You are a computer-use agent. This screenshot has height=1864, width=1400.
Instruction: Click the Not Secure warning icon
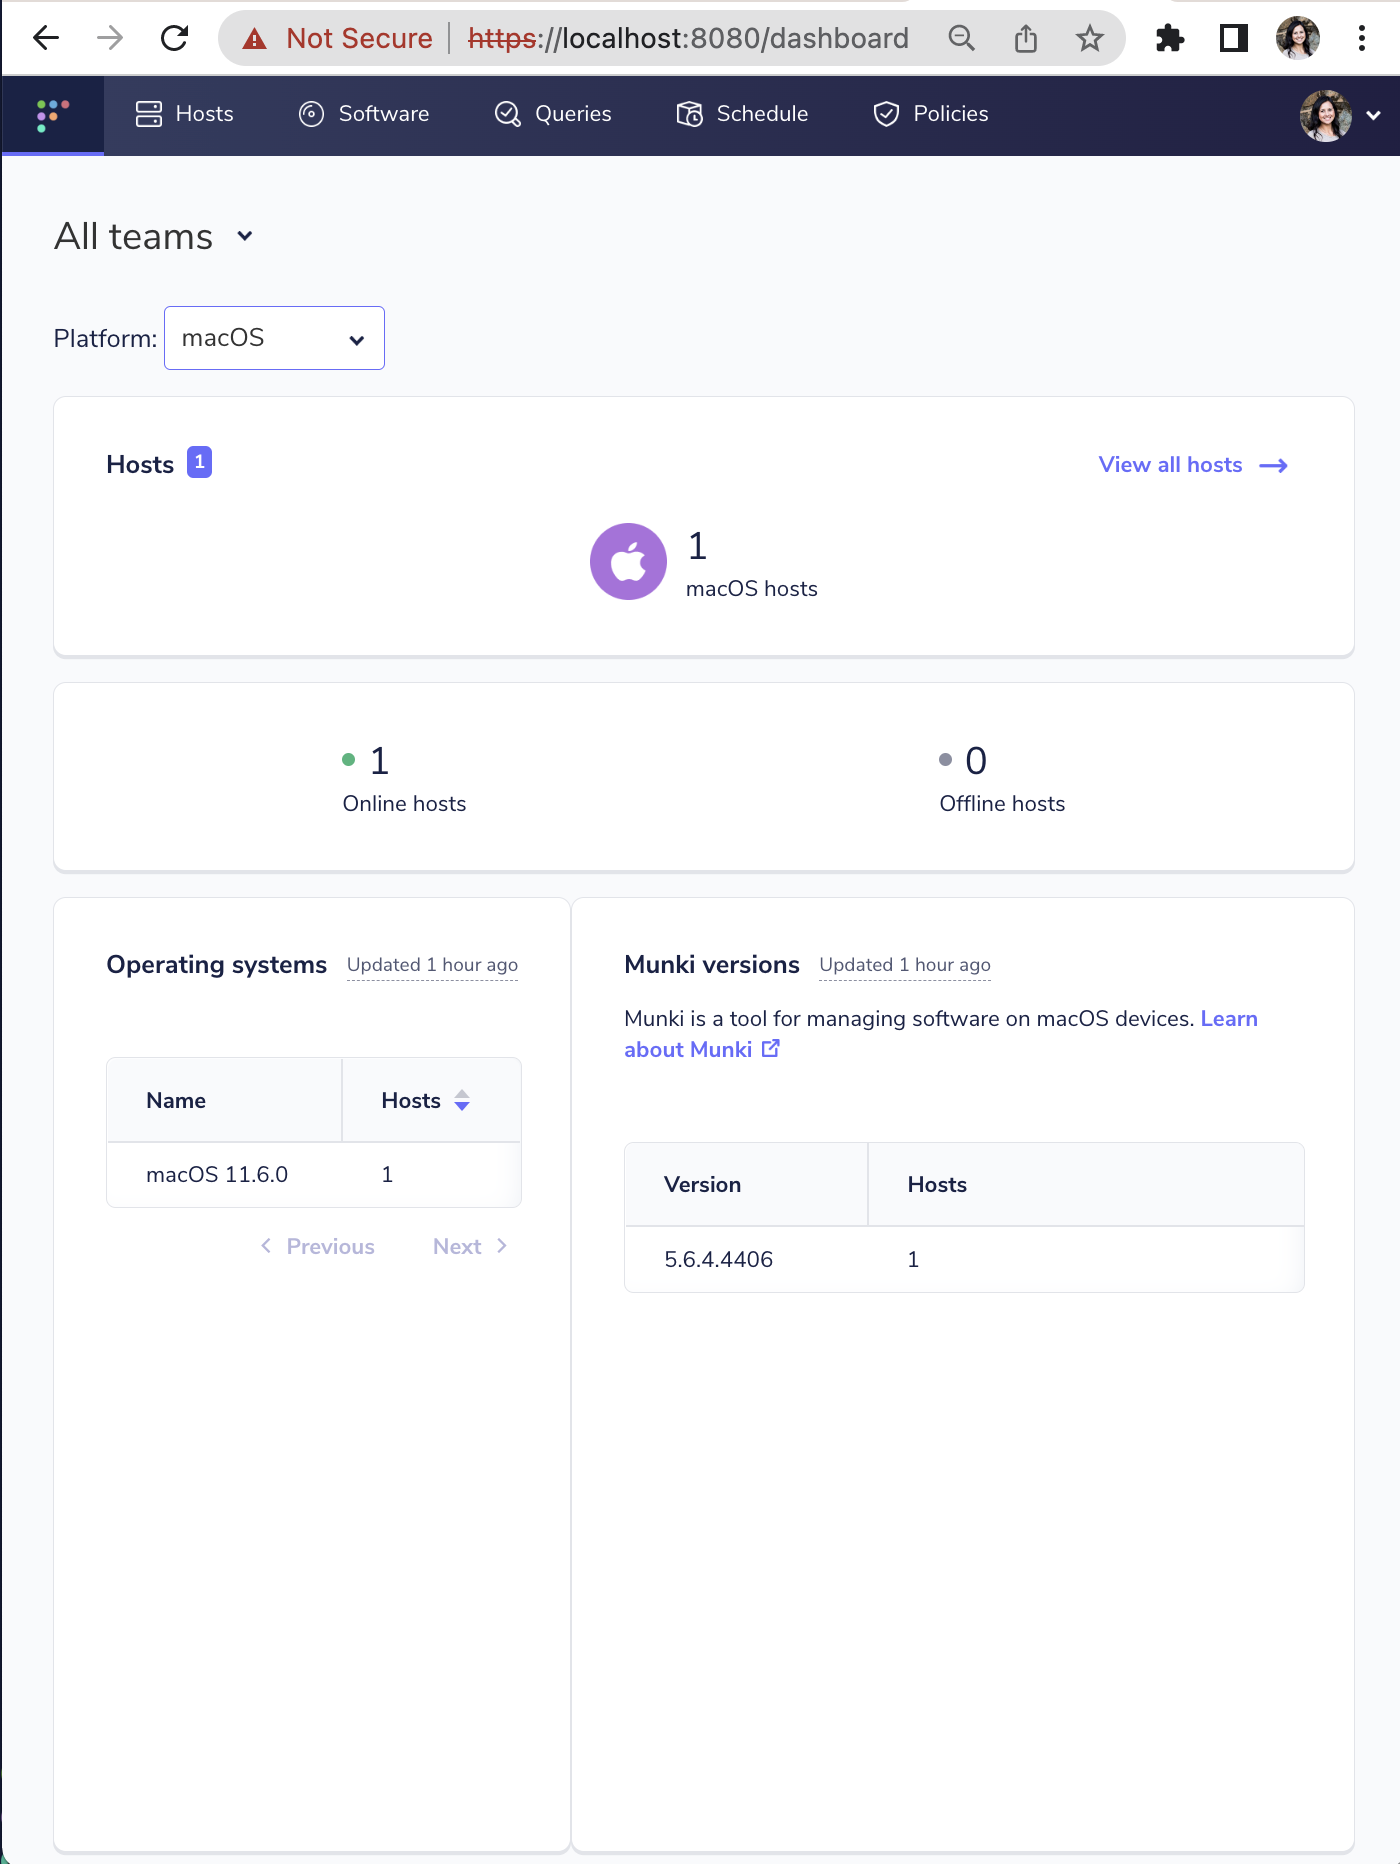255,39
